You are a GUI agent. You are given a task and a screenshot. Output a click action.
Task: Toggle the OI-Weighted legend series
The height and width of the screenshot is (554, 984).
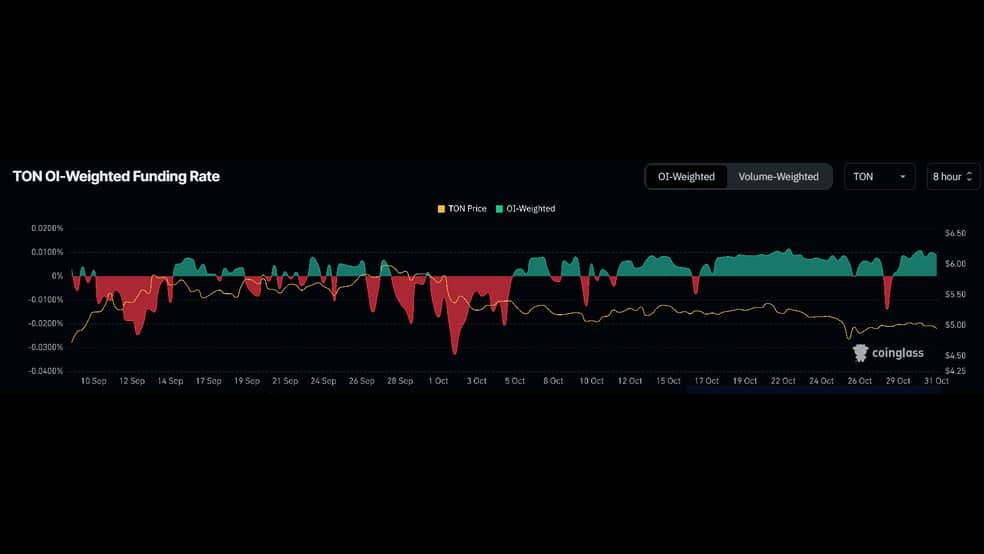[525, 208]
